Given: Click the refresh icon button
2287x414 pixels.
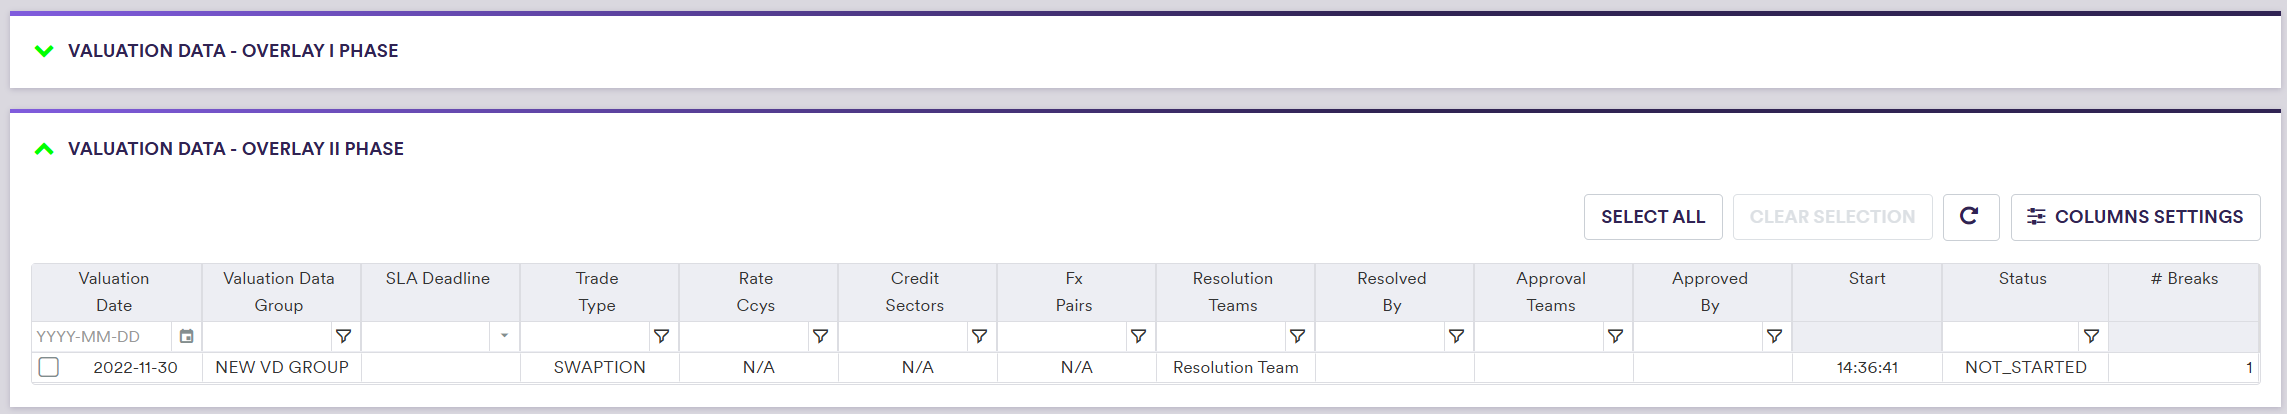Looking at the screenshot, I should [1970, 217].
